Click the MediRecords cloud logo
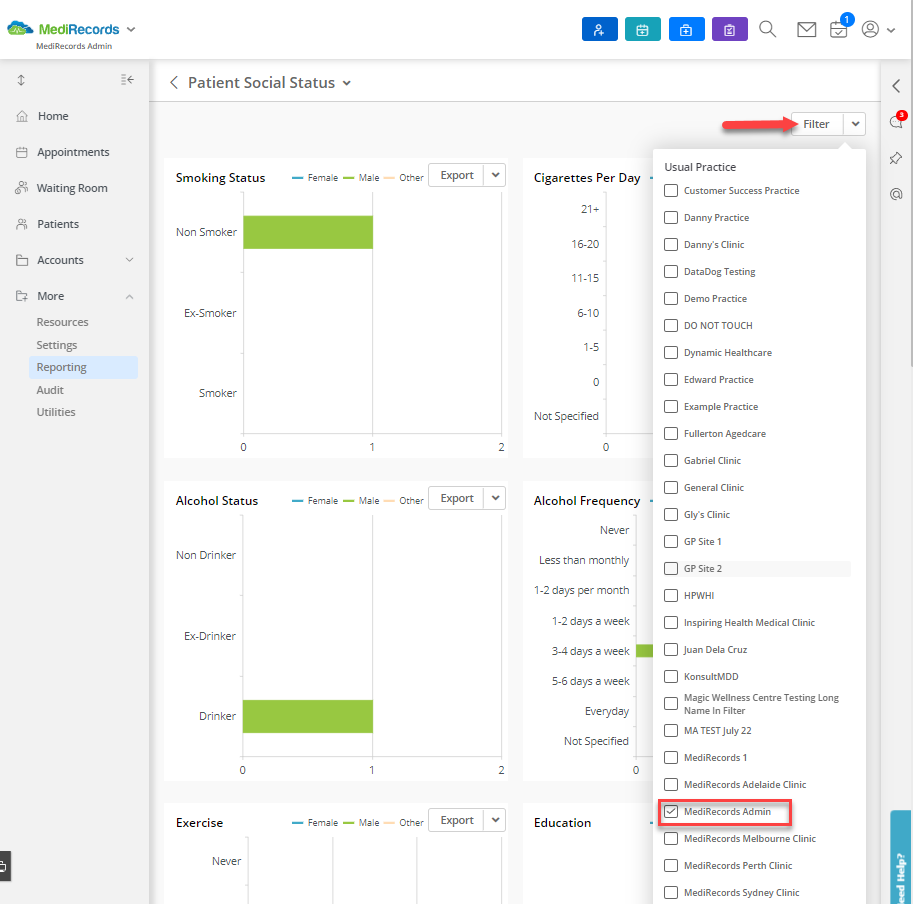 [x=19, y=28]
